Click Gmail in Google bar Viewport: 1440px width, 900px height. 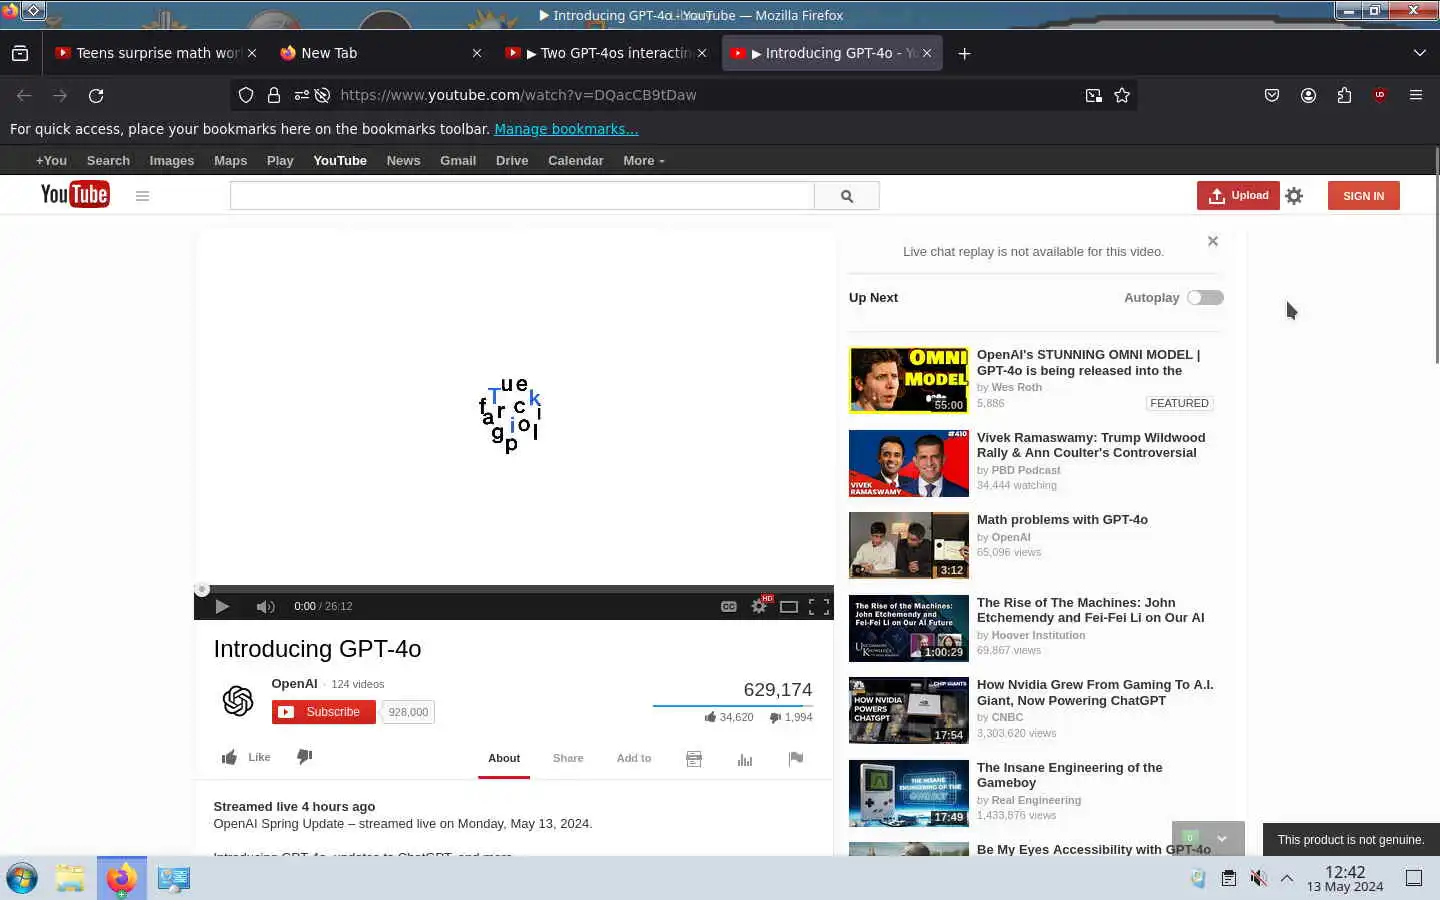[x=458, y=160]
